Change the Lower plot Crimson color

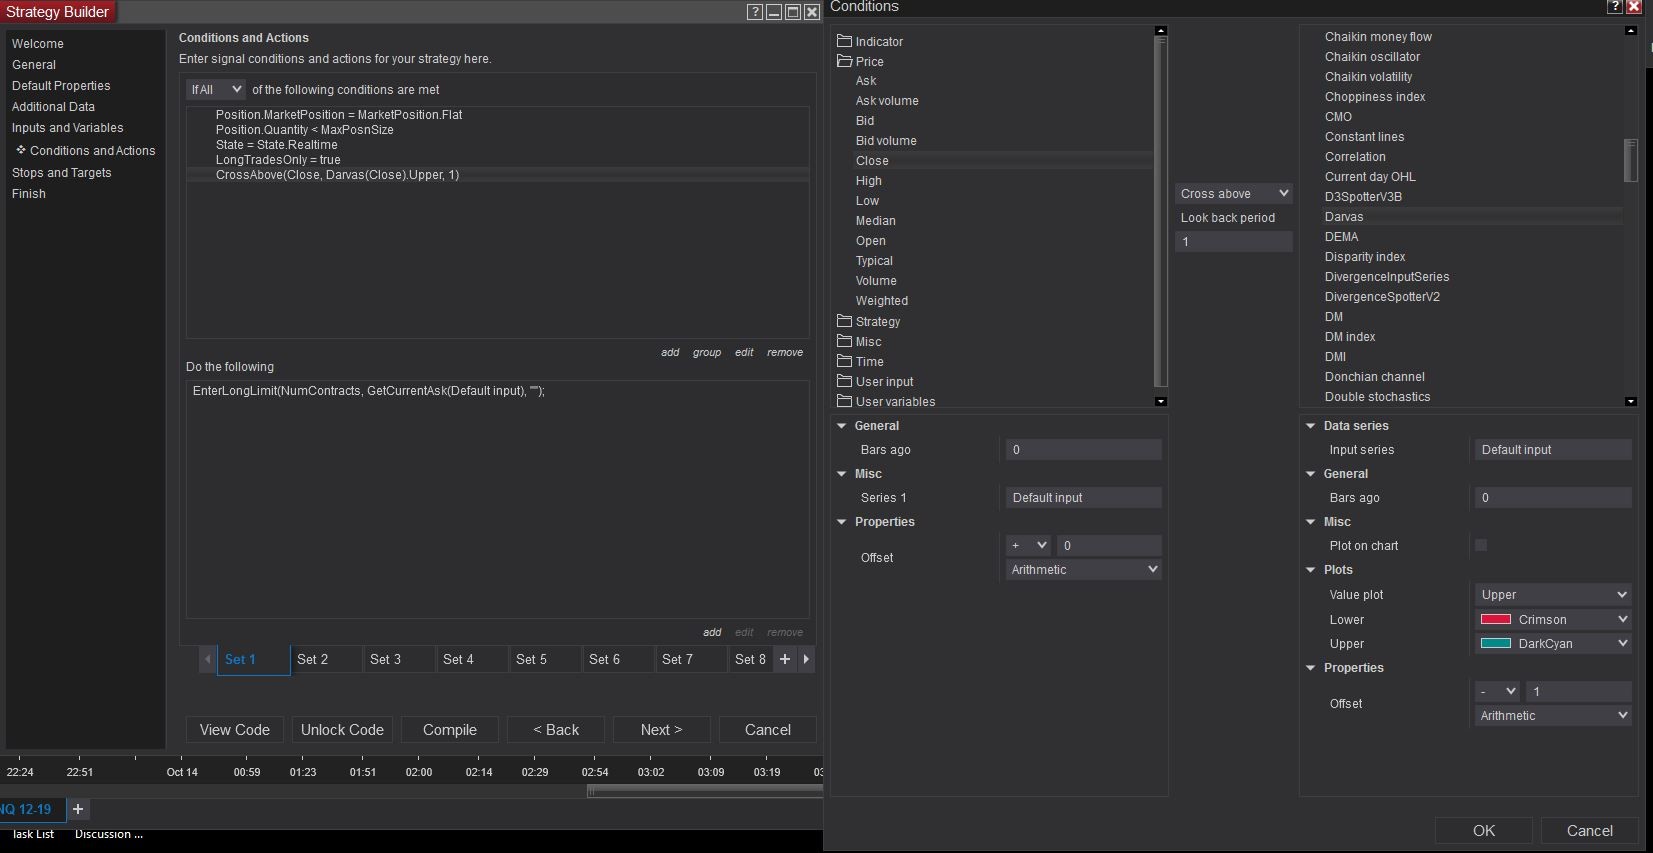pos(1553,619)
